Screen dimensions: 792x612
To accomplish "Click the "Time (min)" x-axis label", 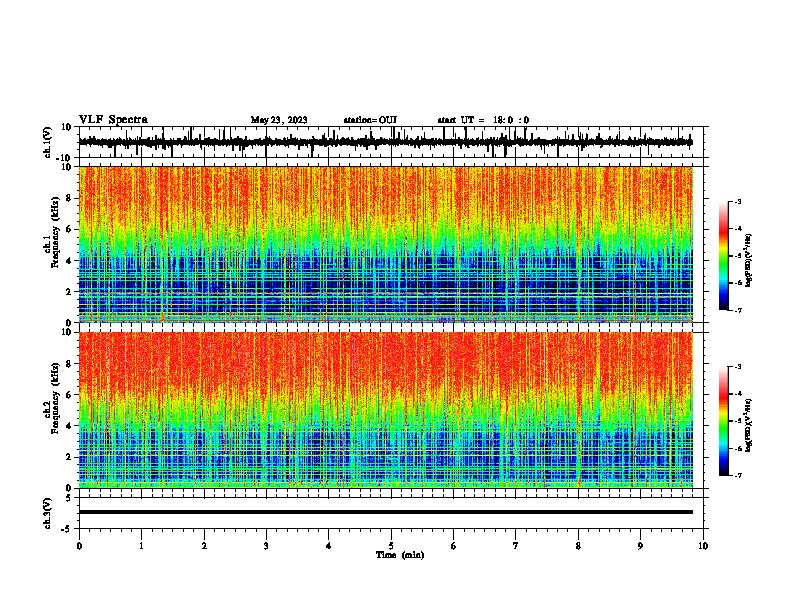I will (x=400, y=555).
